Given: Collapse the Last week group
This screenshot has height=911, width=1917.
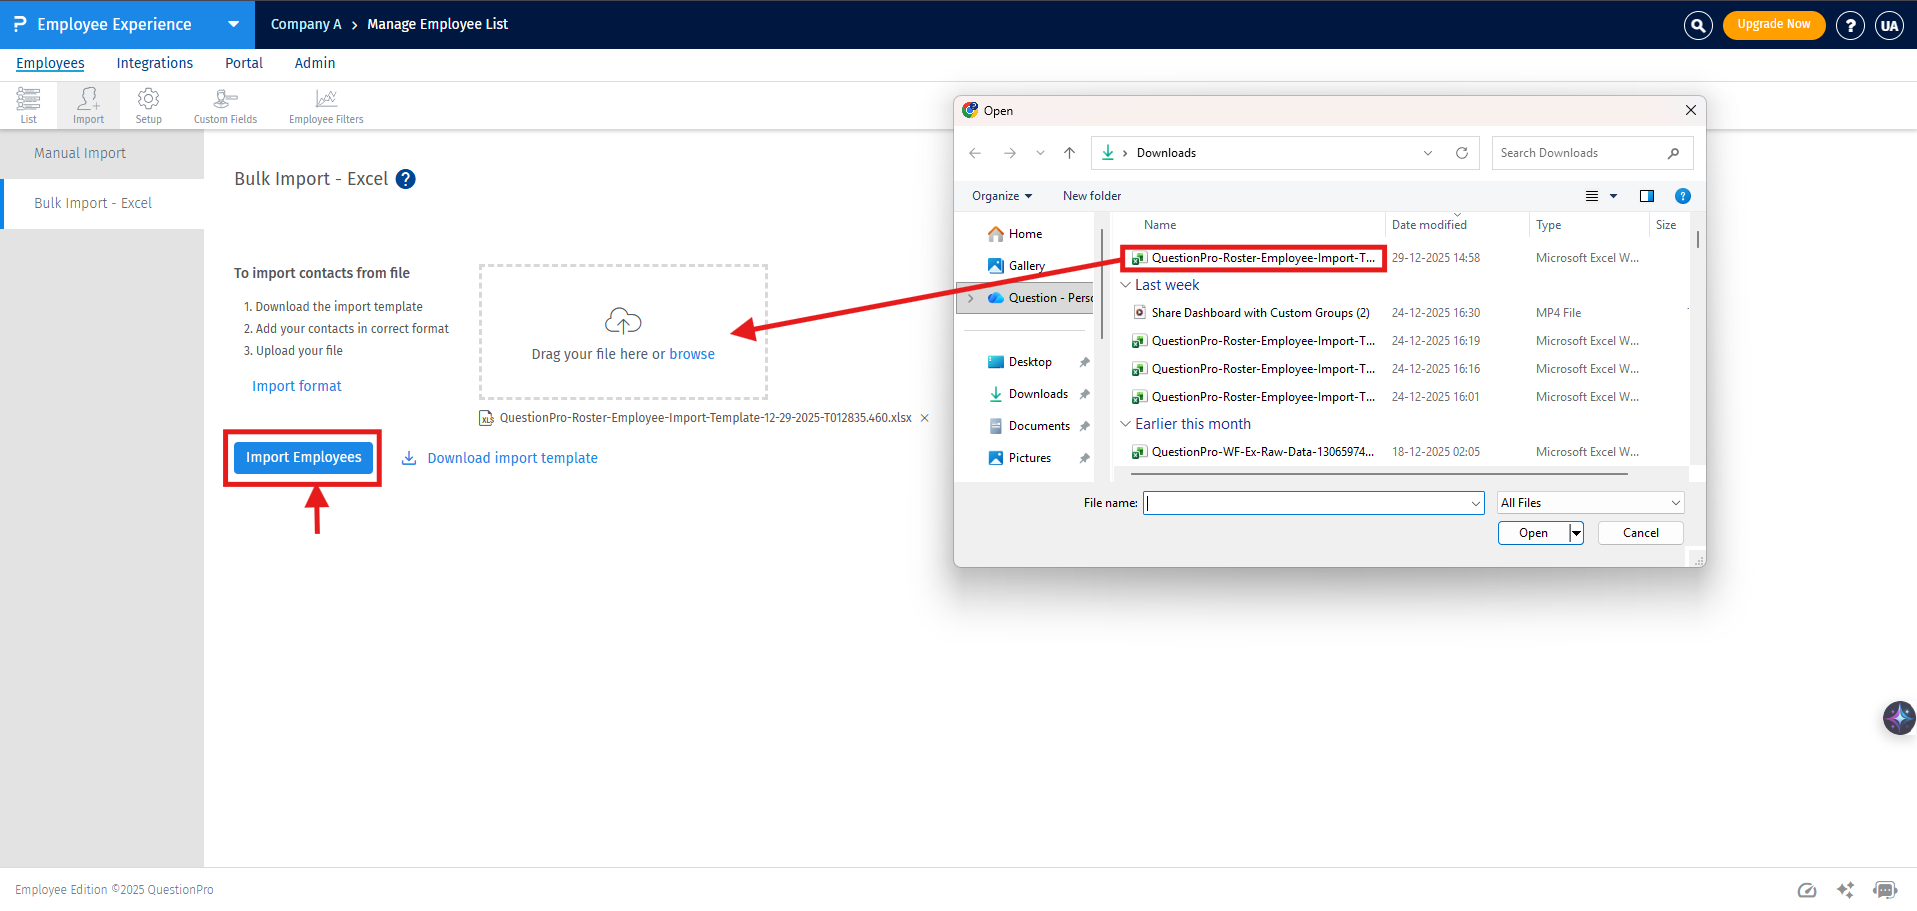Looking at the screenshot, I should point(1125,285).
